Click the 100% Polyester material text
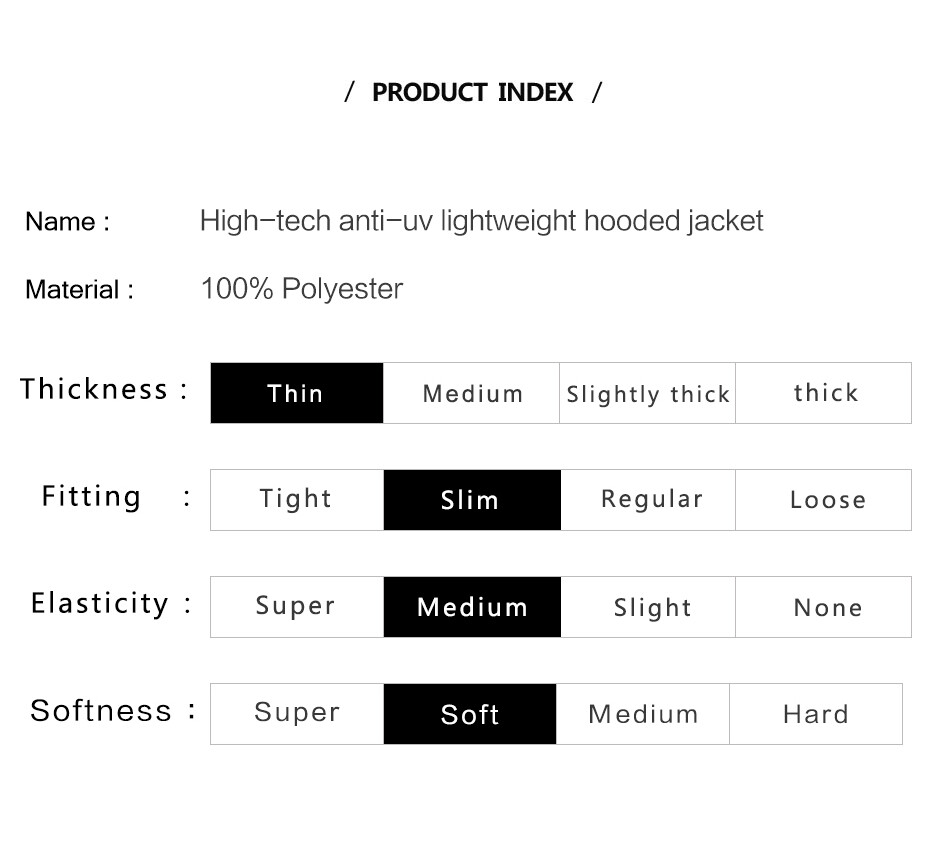 point(302,289)
